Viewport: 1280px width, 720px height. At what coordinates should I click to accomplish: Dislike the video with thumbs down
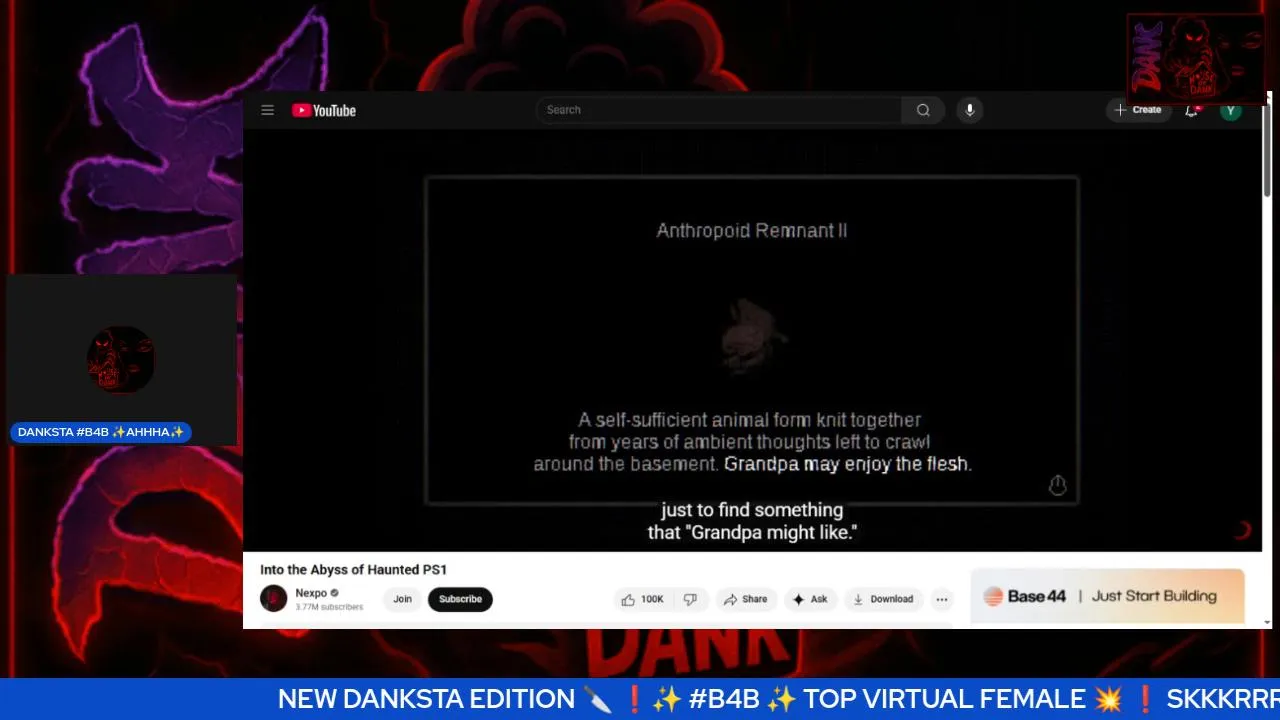[690, 599]
